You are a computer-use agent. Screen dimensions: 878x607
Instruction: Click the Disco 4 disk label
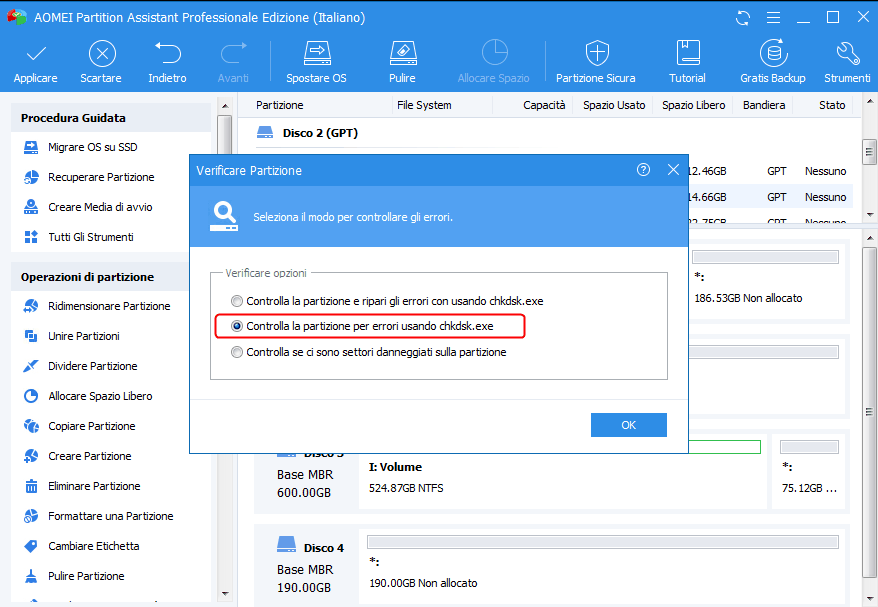pos(324,548)
